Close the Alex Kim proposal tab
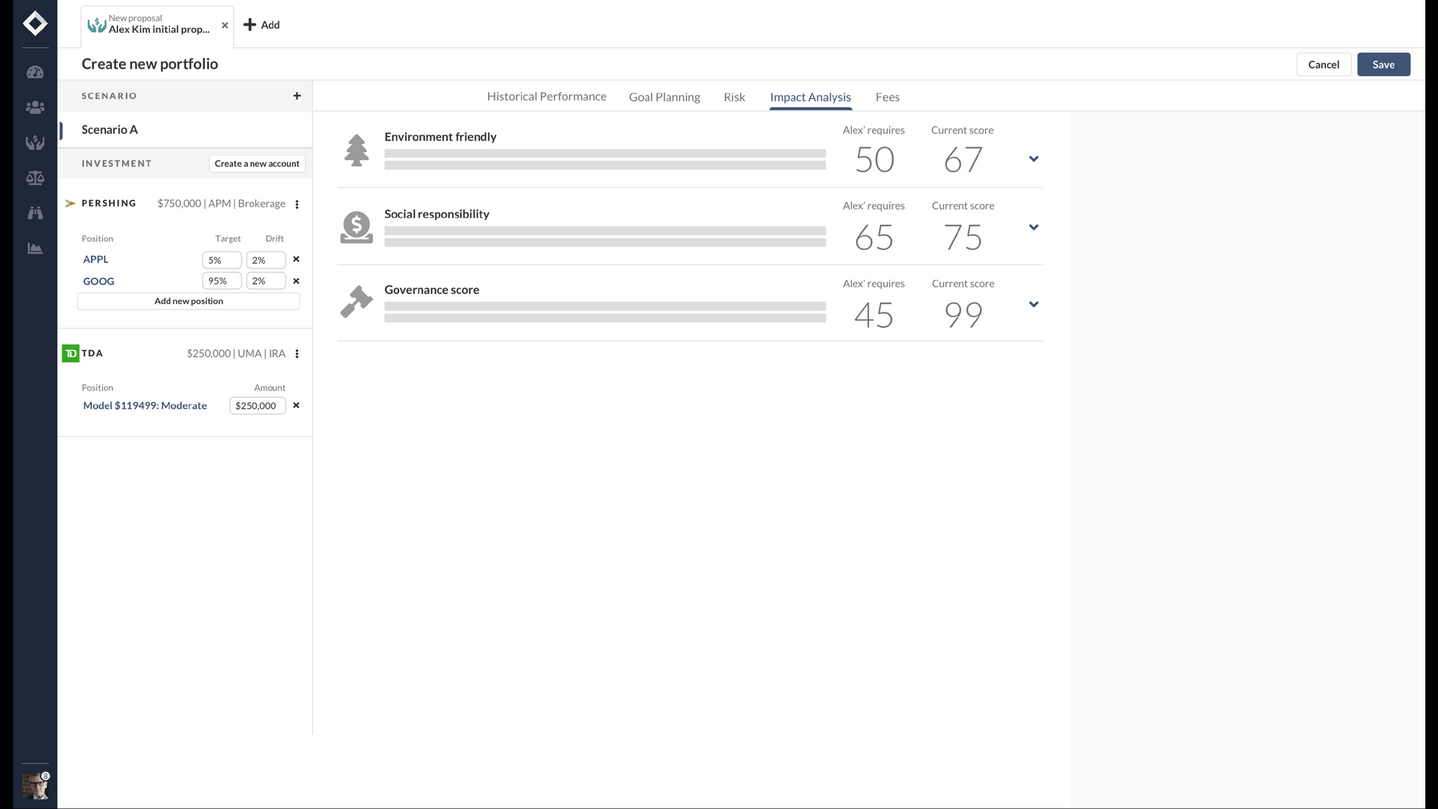This screenshot has height=809, width=1438. click(225, 25)
